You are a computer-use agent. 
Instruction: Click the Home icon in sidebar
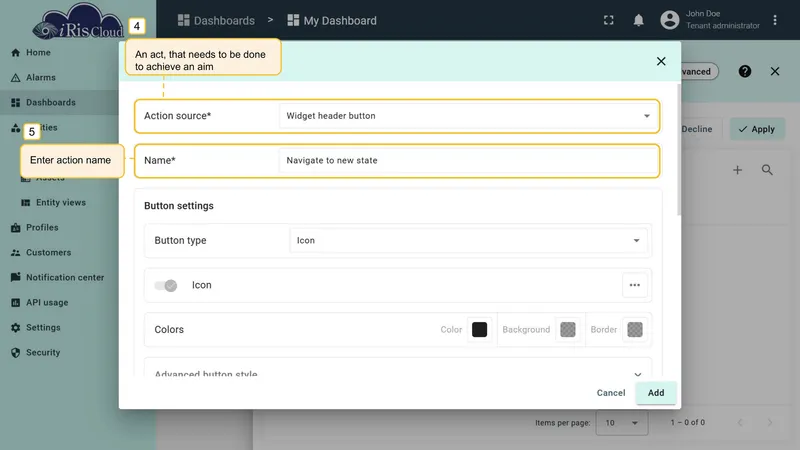point(15,53)
